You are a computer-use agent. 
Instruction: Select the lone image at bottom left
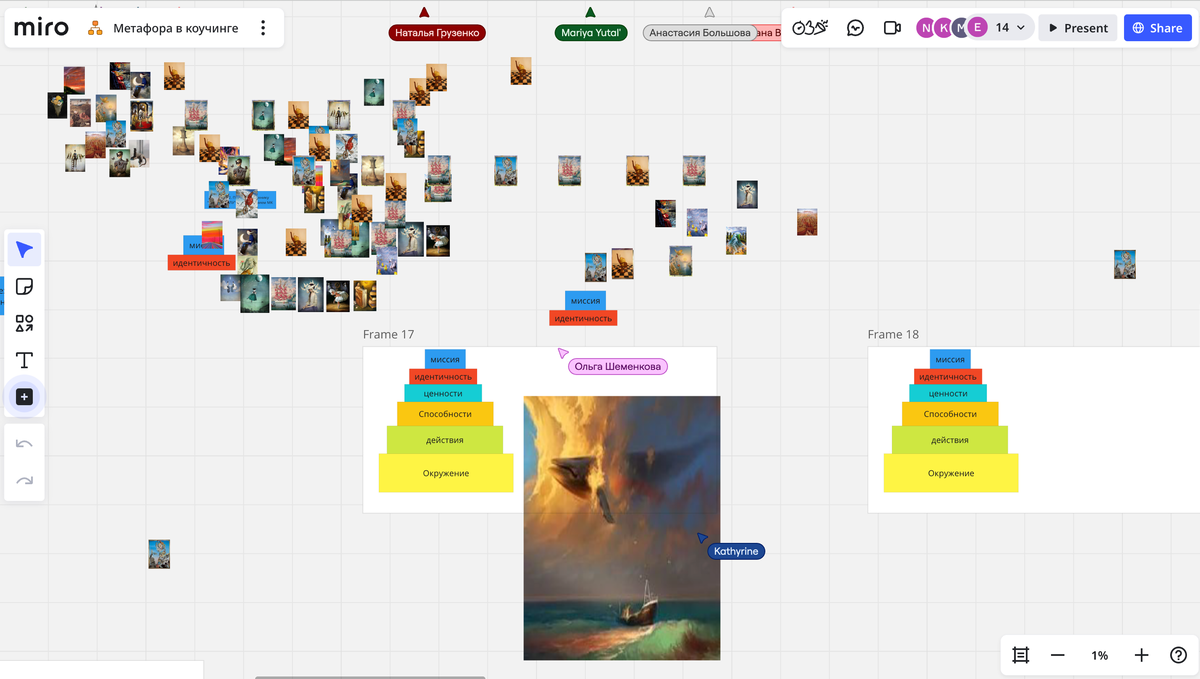[x=159, y=554]
